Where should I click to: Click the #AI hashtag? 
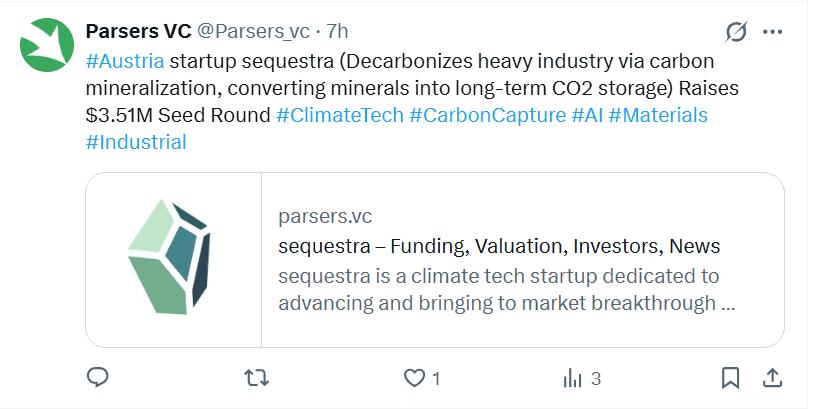pos(586,115)
